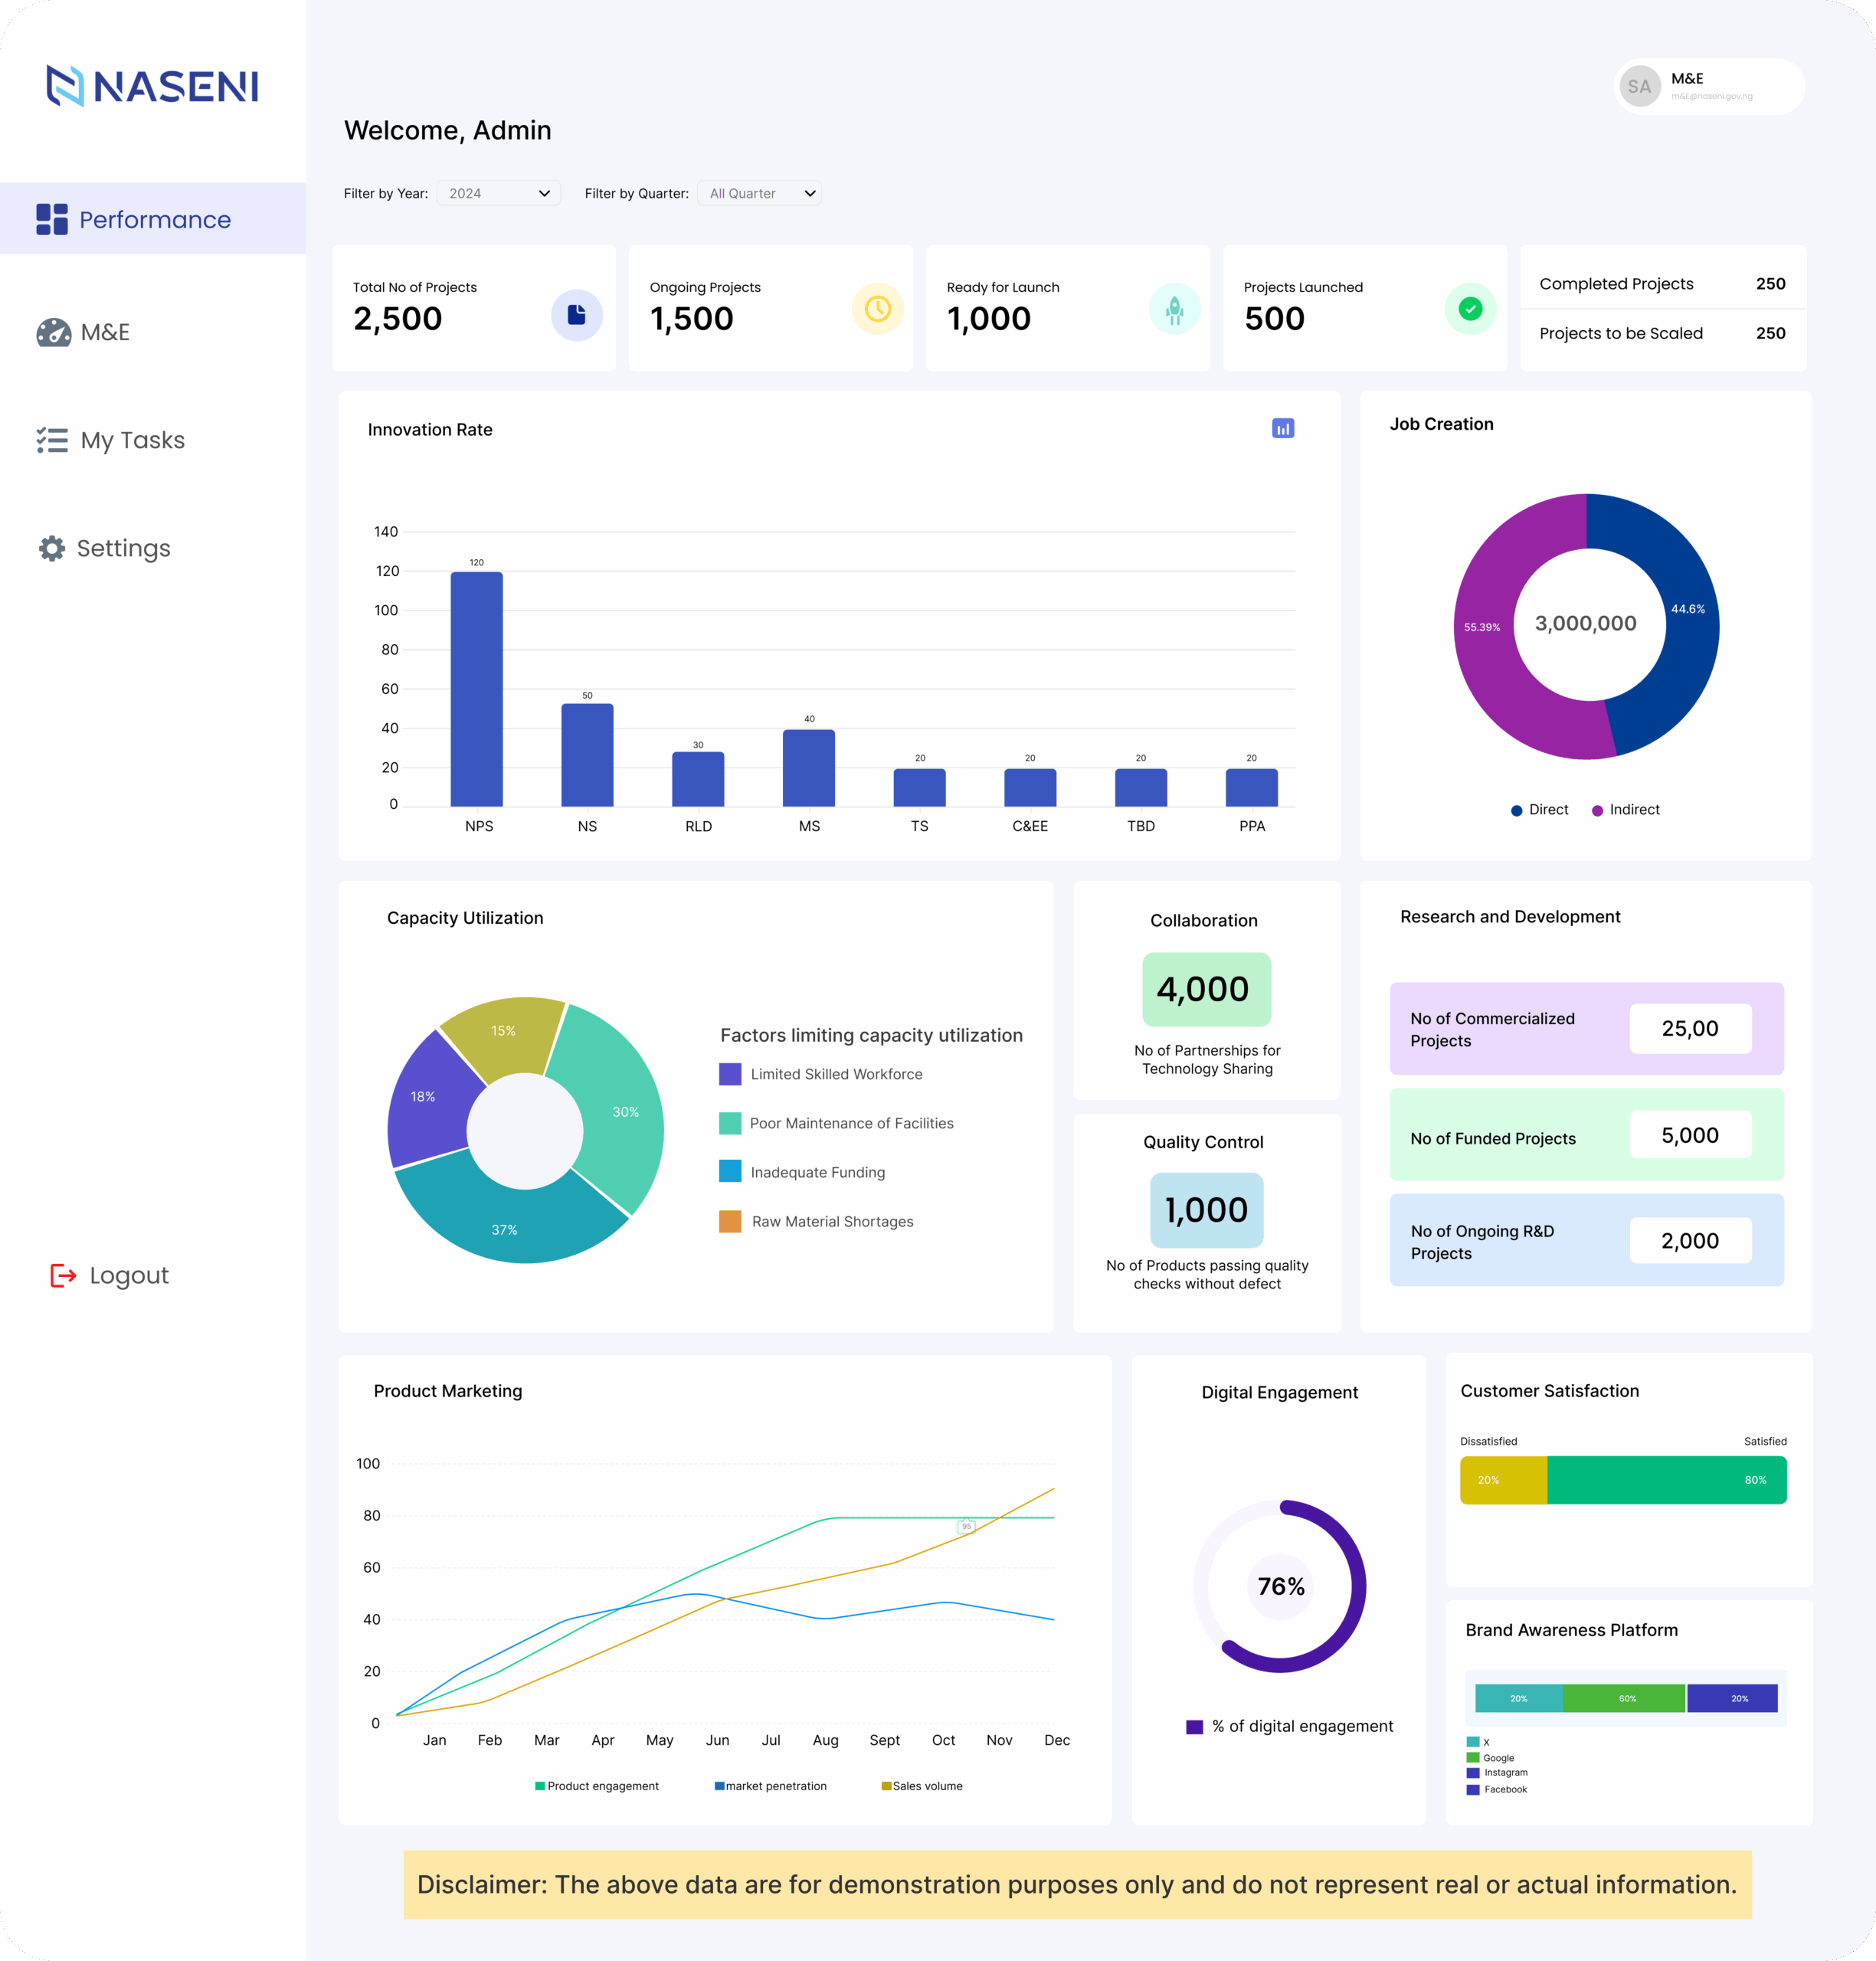Click the Limited Skilled Workforce color swatch

pyautogui.click(x=730, y=1074)
